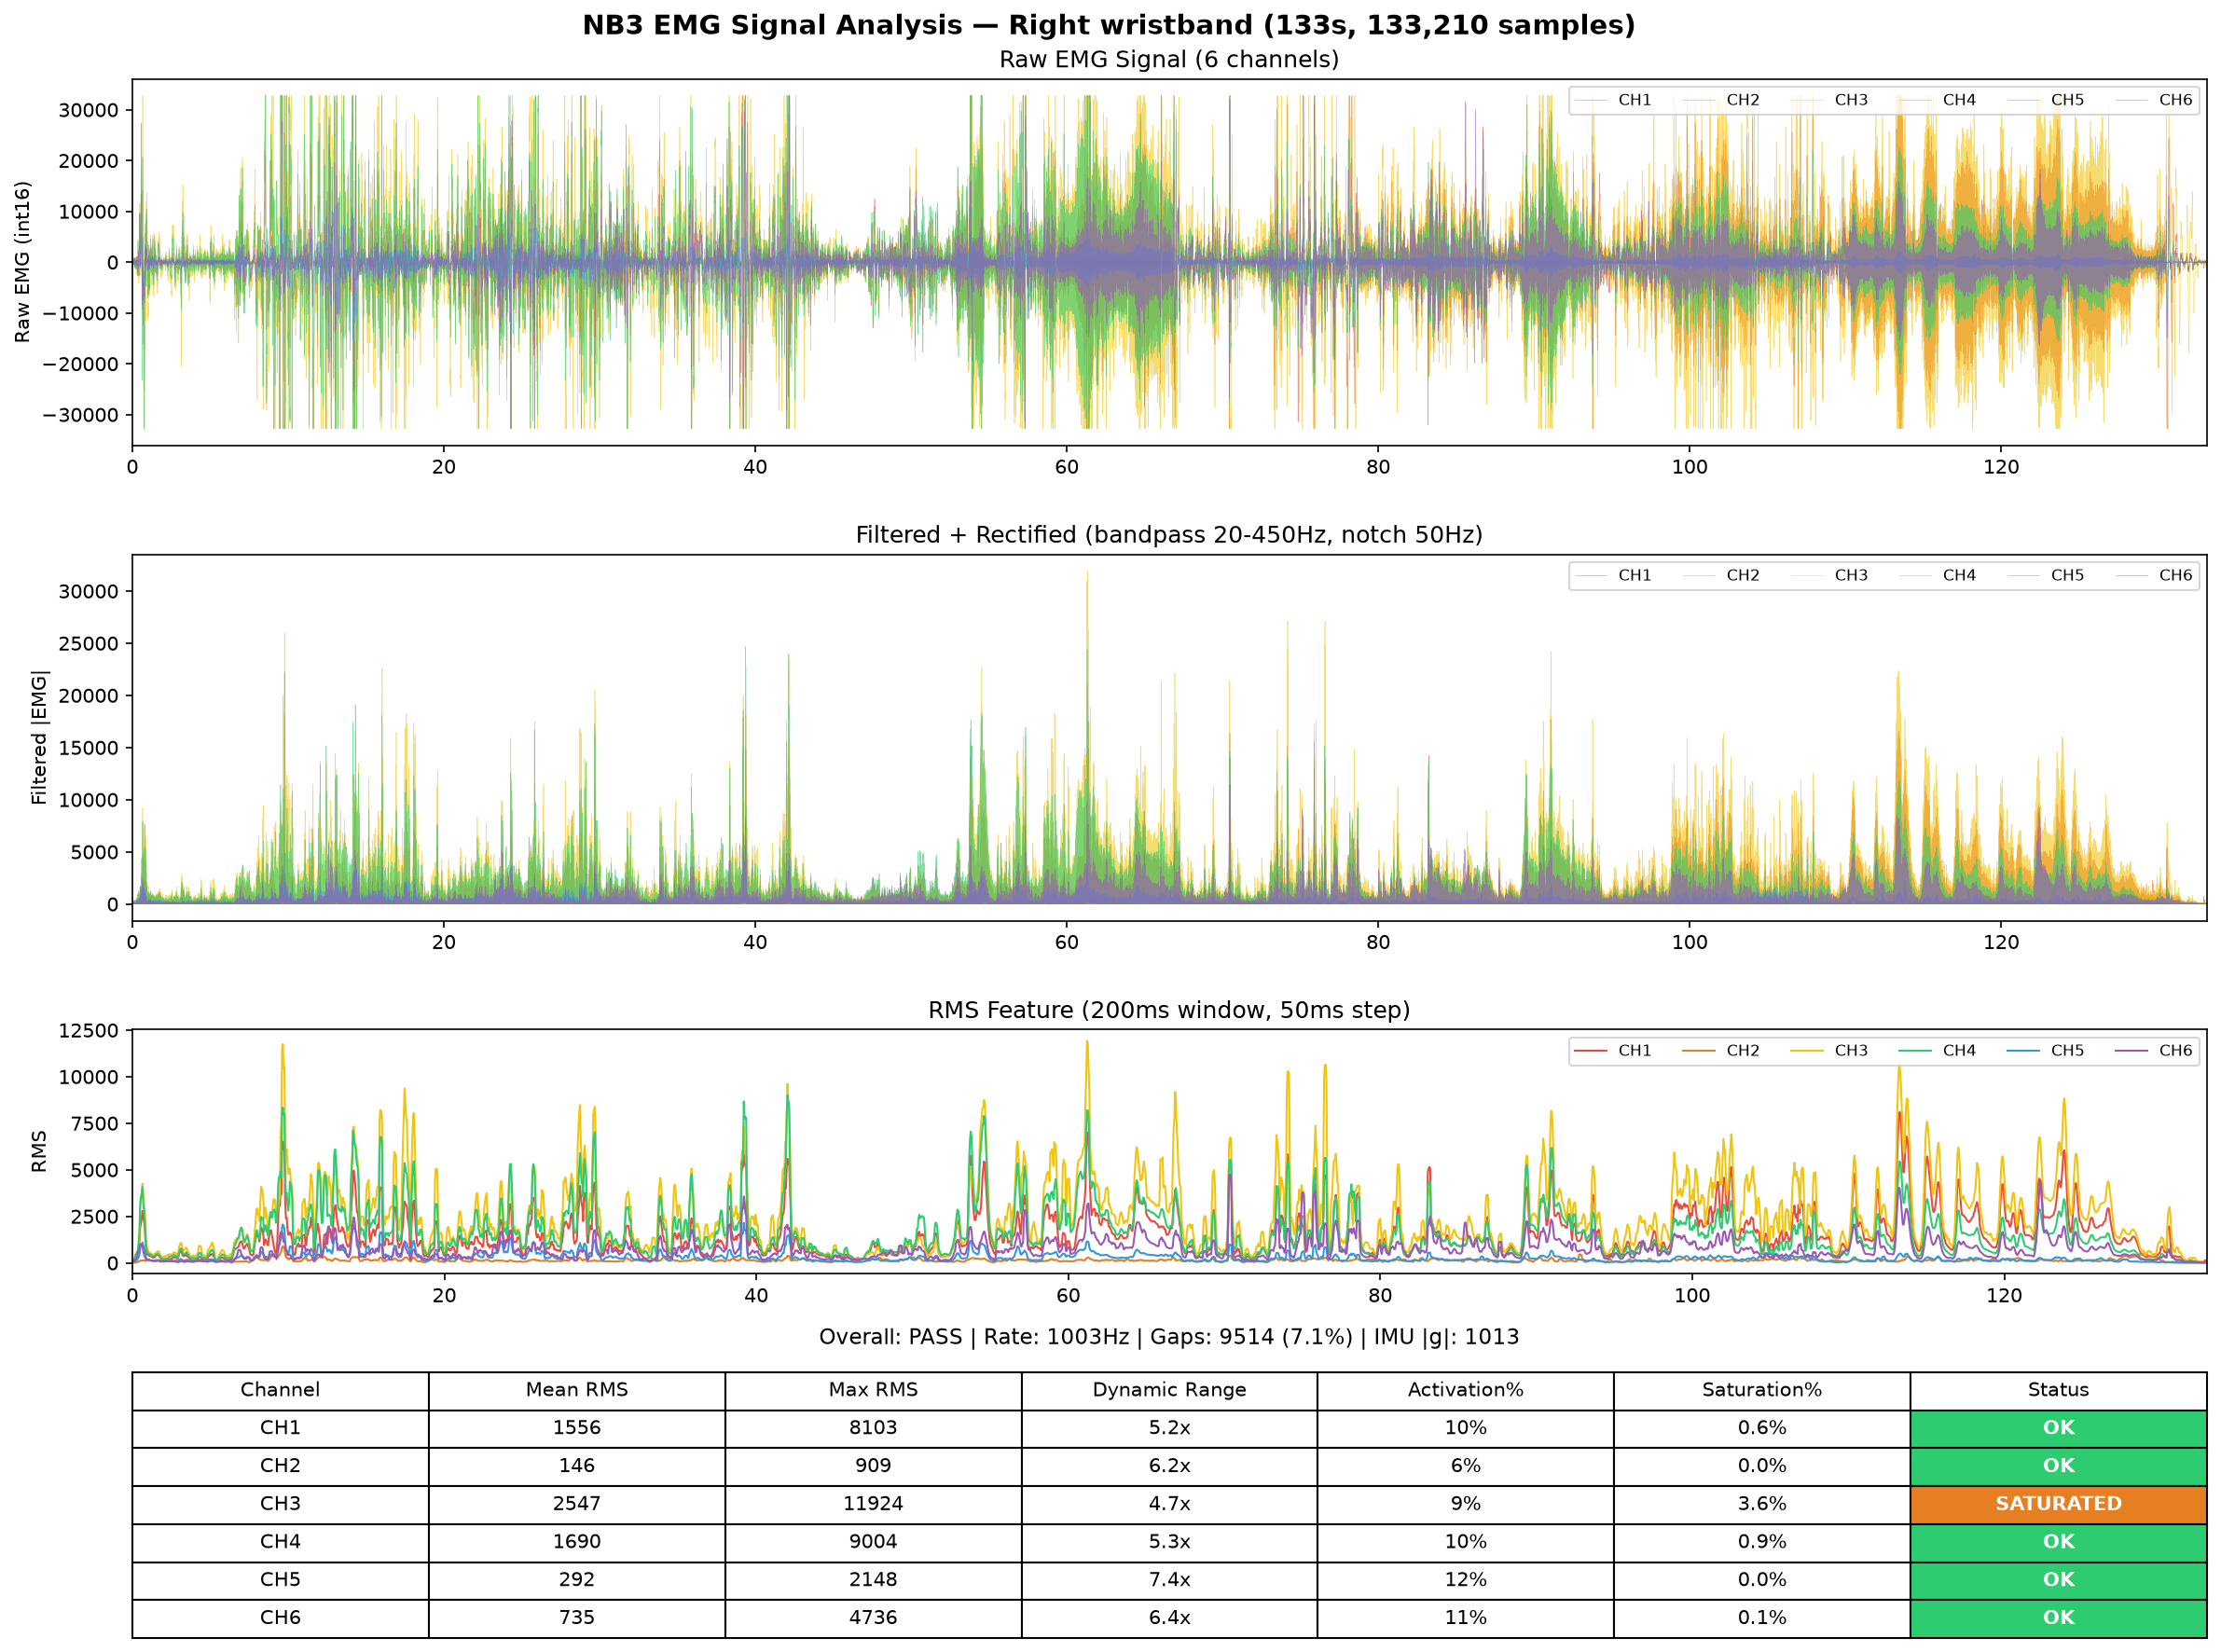2221x1652 pixels.
Task: Select the 'RMS Feature (200ms window, 50ms step)' title
Action: 1169,1010
